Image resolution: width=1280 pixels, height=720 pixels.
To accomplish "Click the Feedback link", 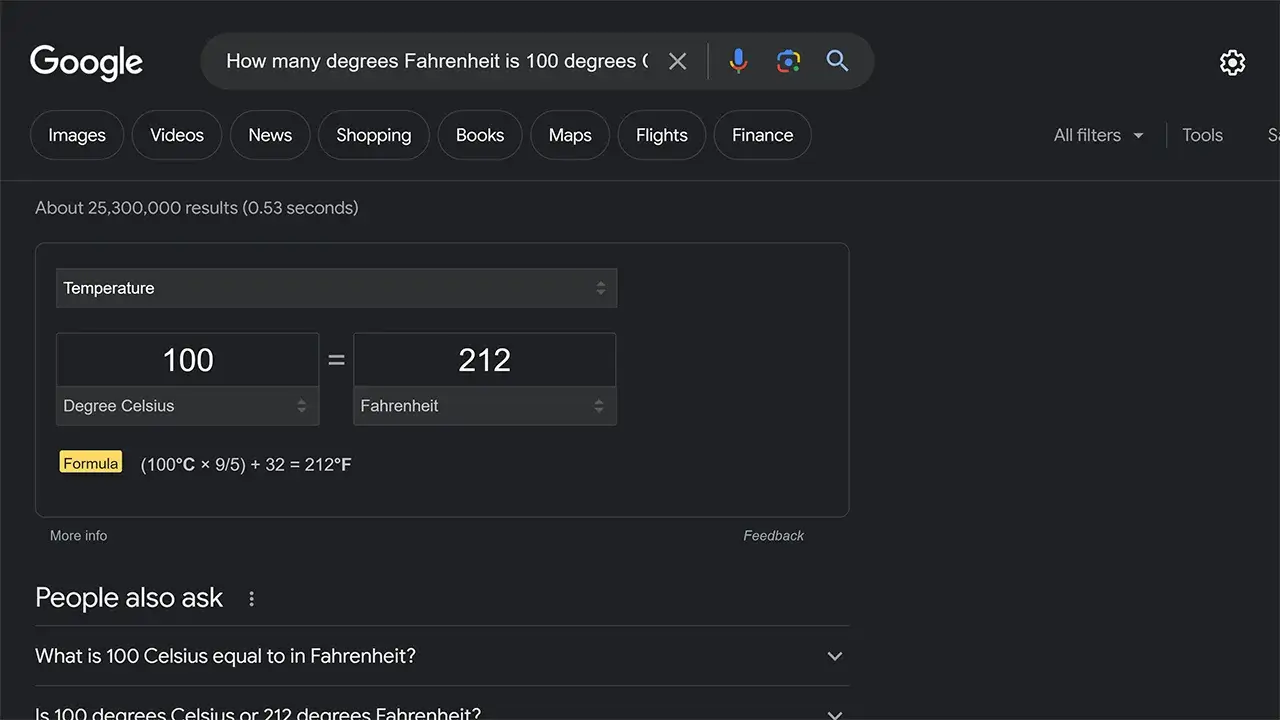I will click(774, 536).
